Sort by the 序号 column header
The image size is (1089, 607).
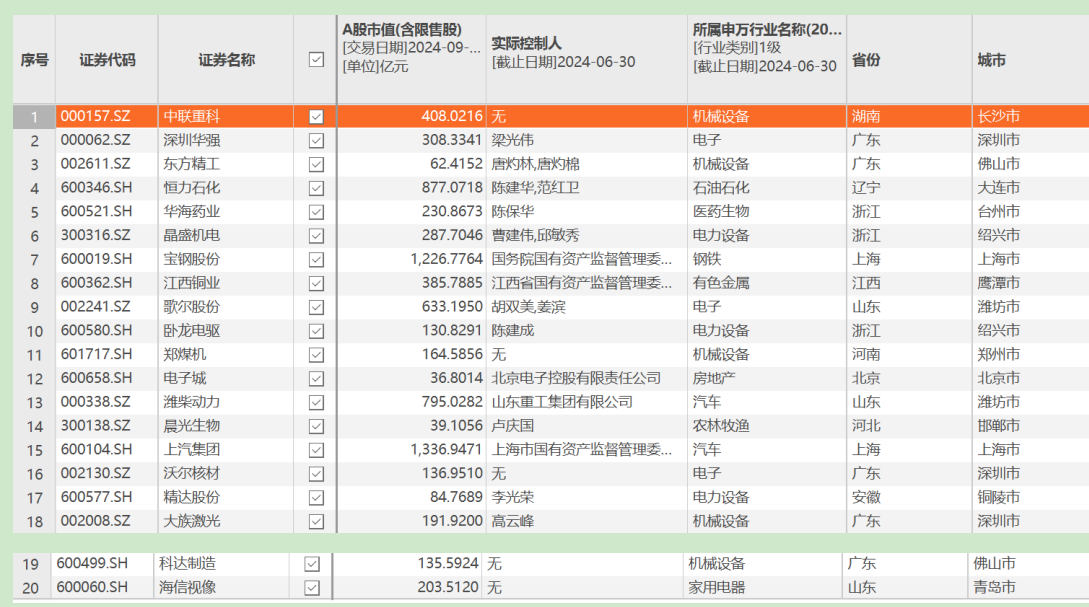coord(34,60)
